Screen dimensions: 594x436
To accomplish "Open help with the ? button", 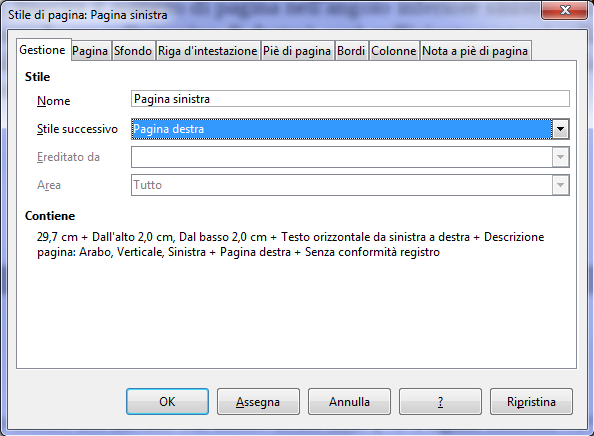I will [440, 402].
